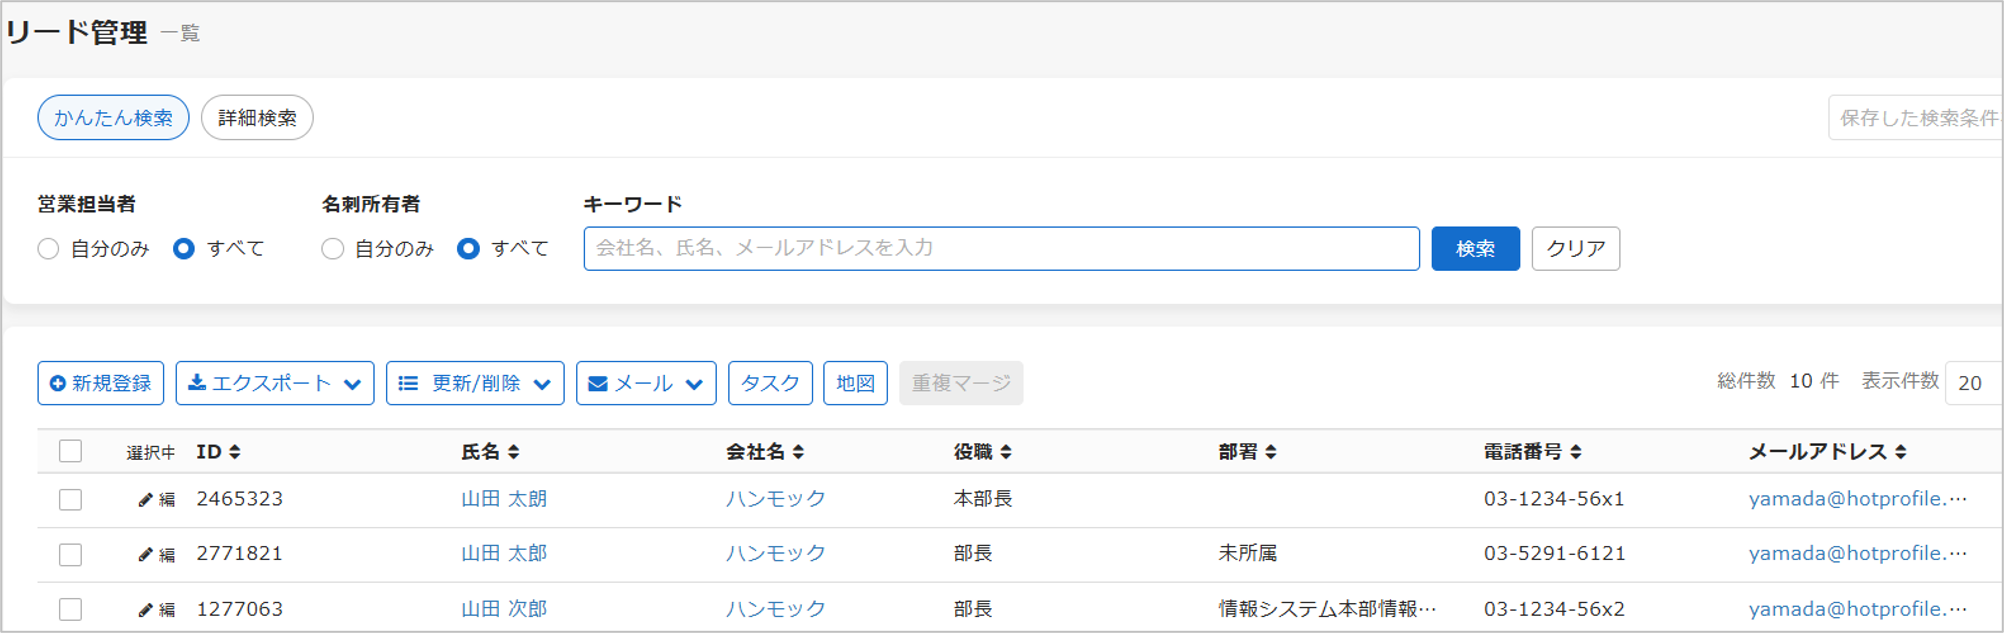Image resolution: width=2004 pixels, height=633 pixels.
Task: Open ハンモック company link for 山田 太郎
Action: pos(776,554)
